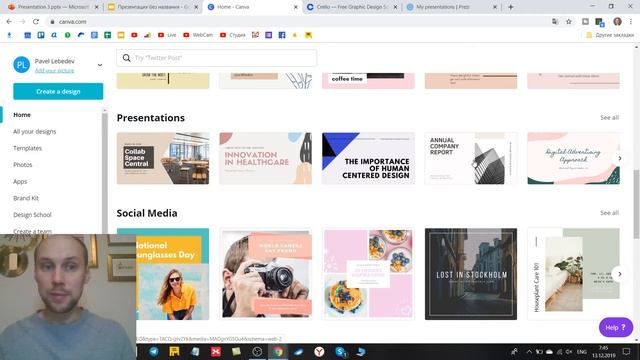
Task: Show next Presentations templates with arrow
Action: 620,158
